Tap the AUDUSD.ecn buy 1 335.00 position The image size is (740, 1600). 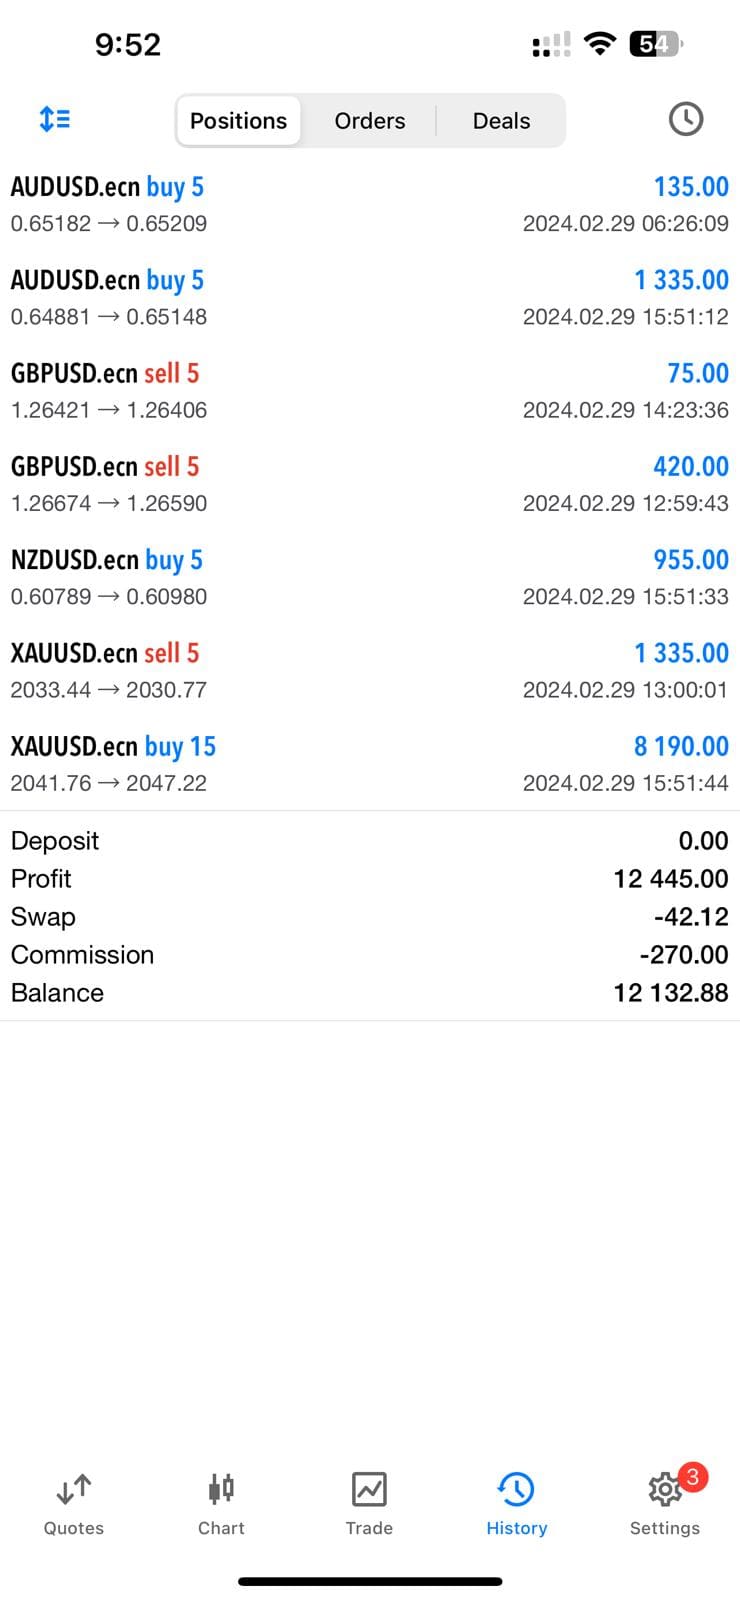[369, 298]
